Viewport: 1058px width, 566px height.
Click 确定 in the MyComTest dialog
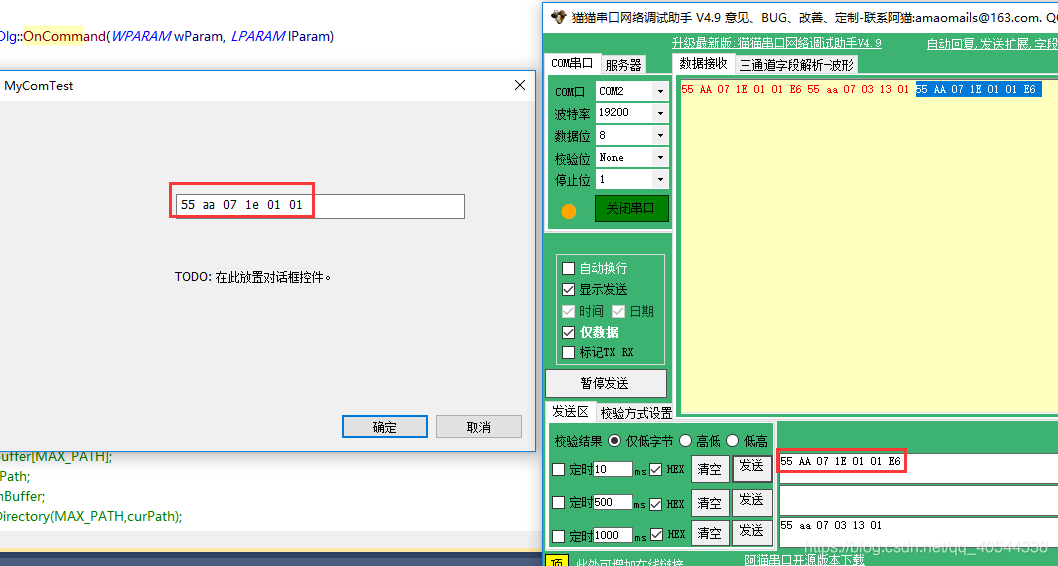[x=385, y=426]
